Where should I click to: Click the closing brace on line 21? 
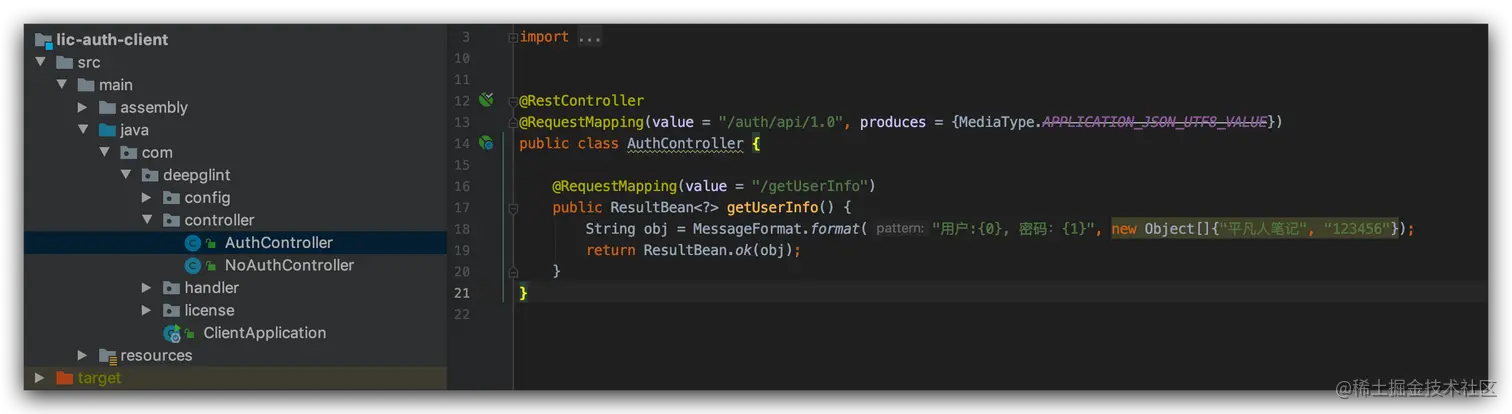tap(523, 293)
